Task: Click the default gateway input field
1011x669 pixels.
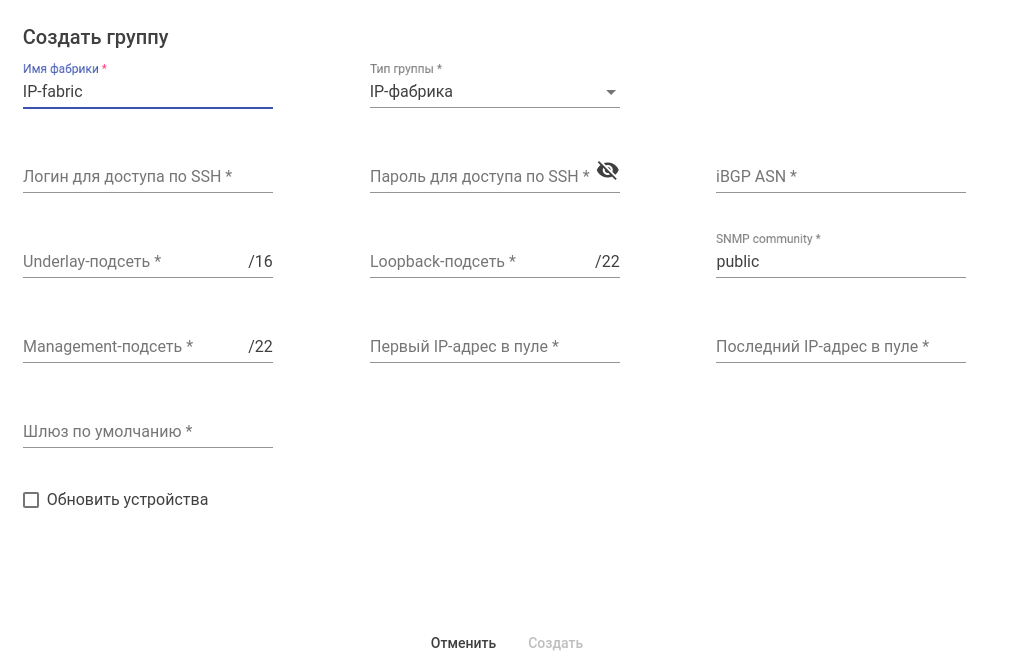Action: (147, 432)
